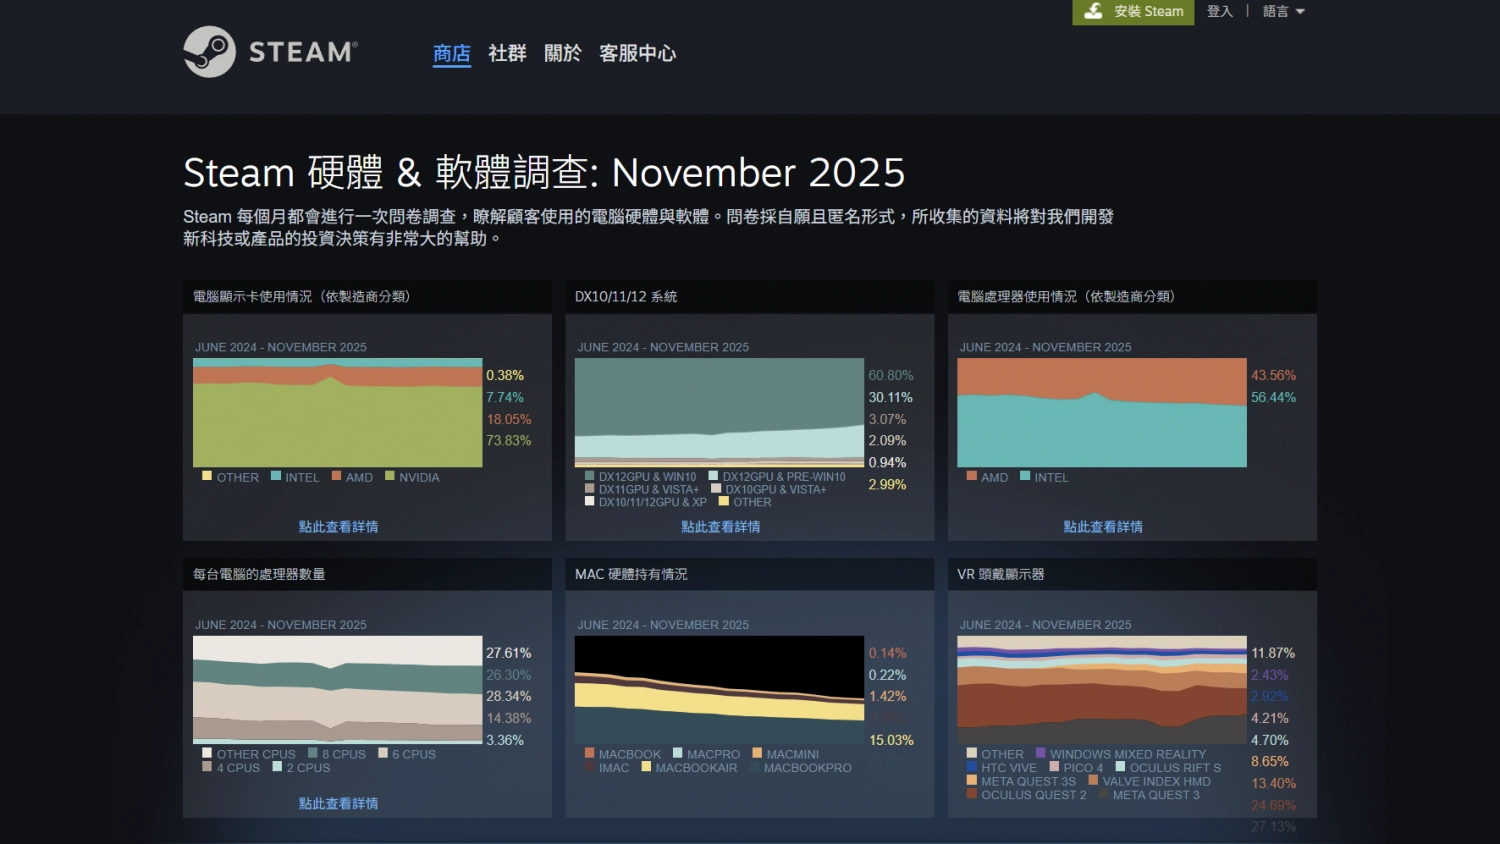The image size is (1500, 844).
Task: Click the INTEL swatch in GPU legend
Action: tap(276, 476)
